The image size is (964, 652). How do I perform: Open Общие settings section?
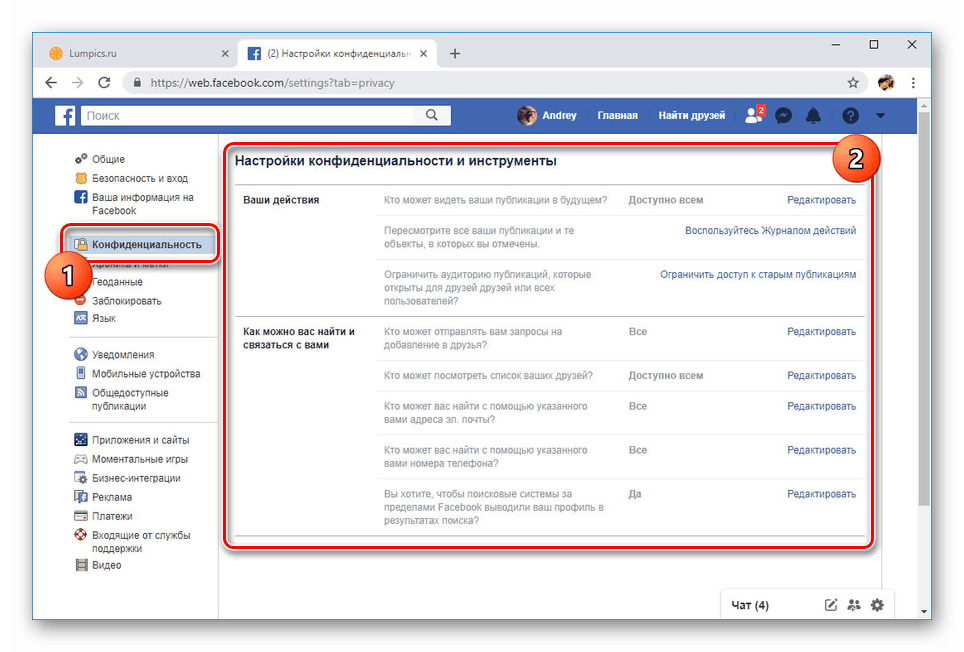(110, 158)
